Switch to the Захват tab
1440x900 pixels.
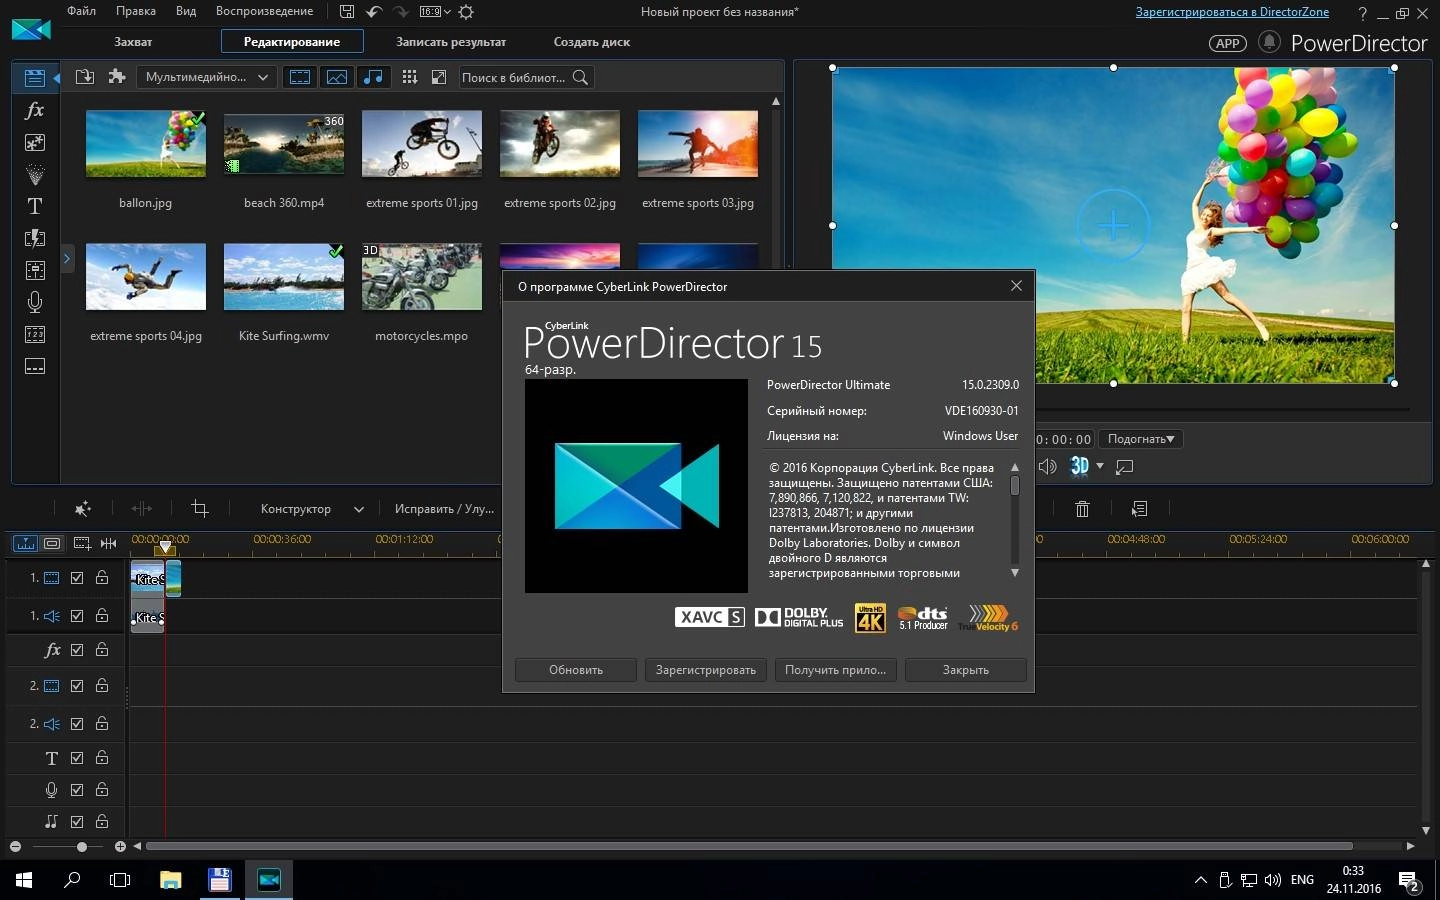(x=133, y=42)
